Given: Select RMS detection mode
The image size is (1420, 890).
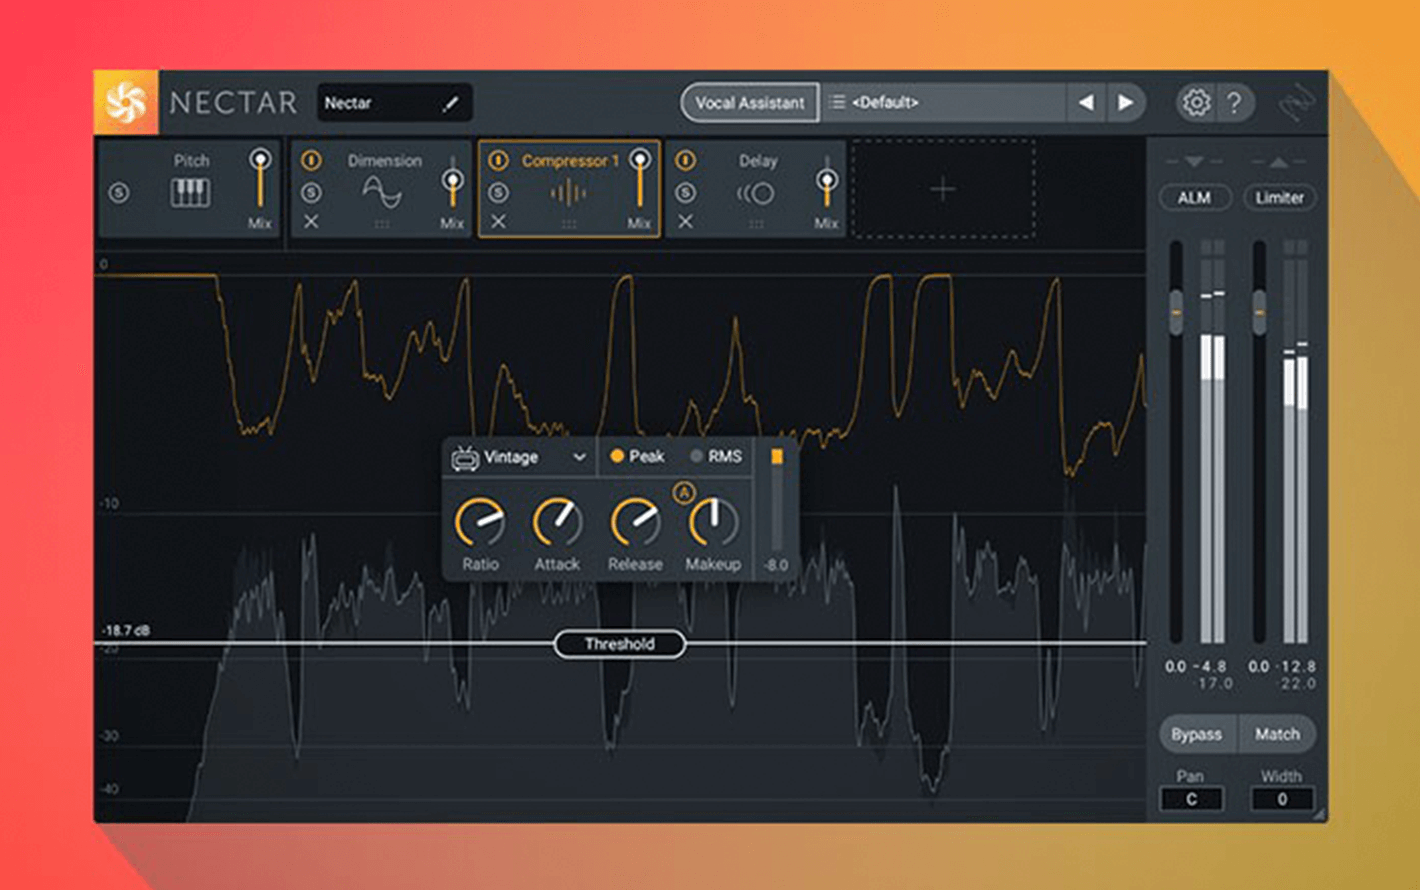Looking at the screenshot, I should (x=716, y=456).
